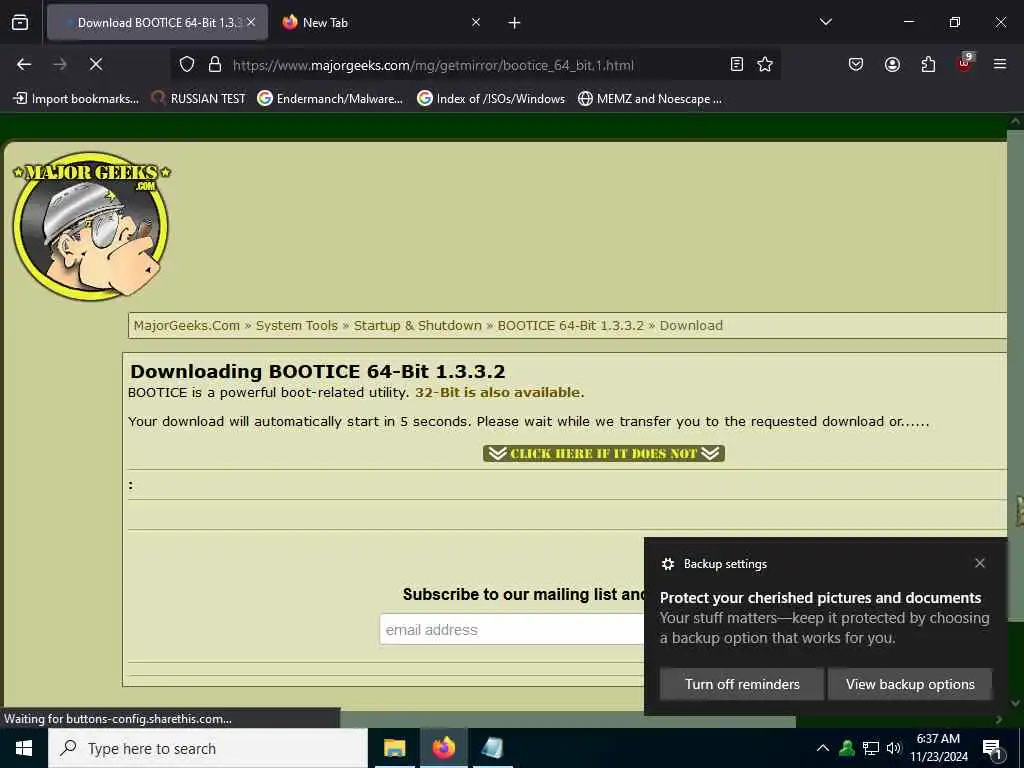Click the scrollbar up arrow

(1016, 121)
